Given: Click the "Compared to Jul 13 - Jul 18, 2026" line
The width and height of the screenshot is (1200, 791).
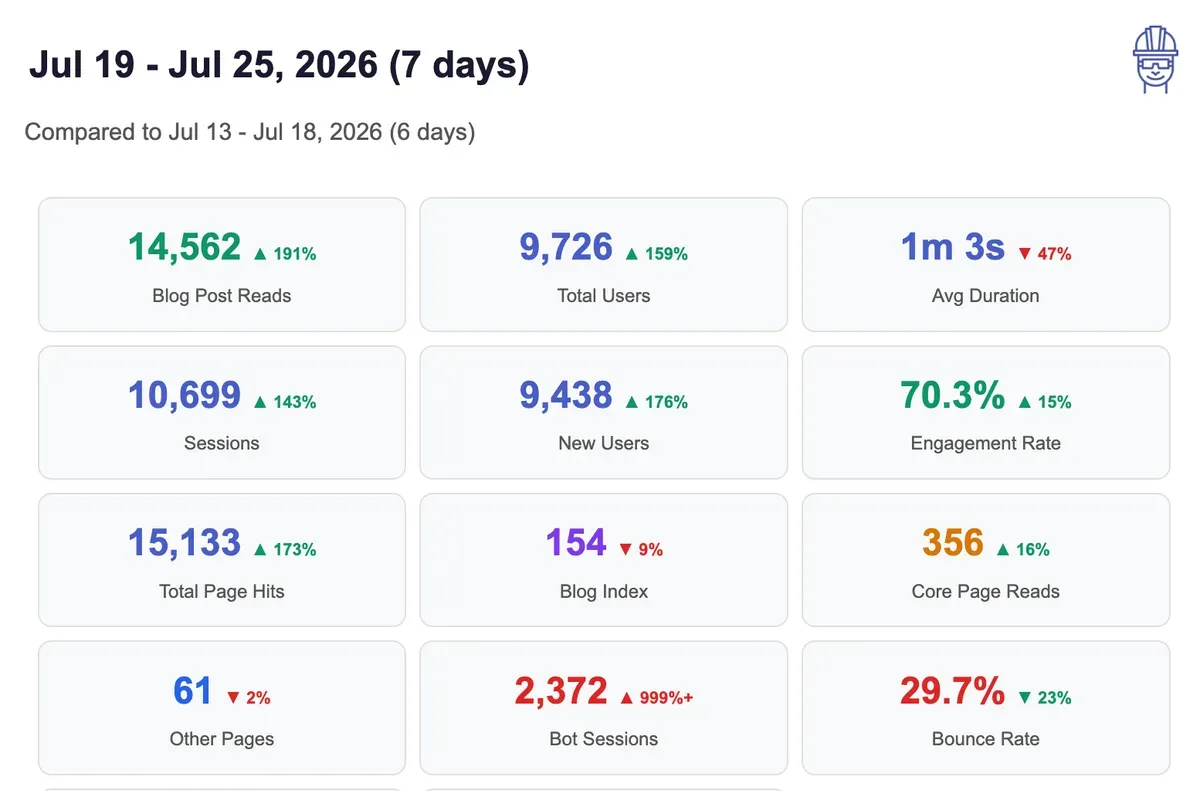Looking at the screenshot, I should 249,132.
